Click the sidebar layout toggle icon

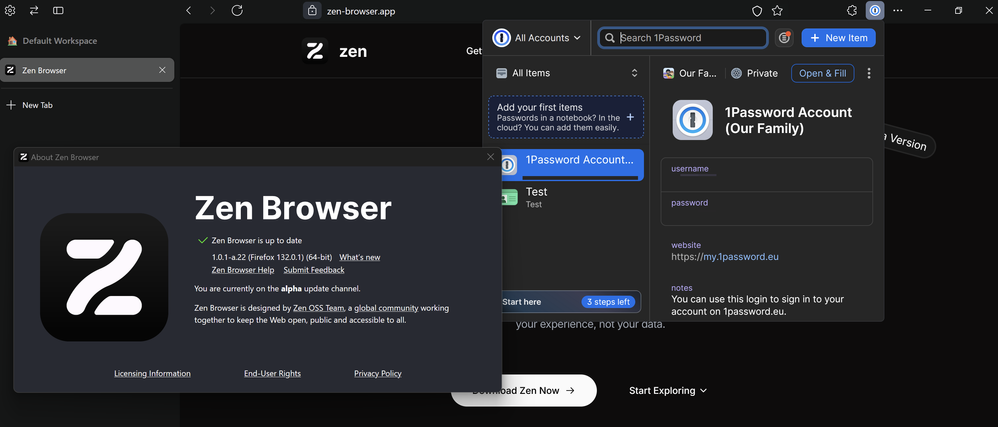click(58, 10)
